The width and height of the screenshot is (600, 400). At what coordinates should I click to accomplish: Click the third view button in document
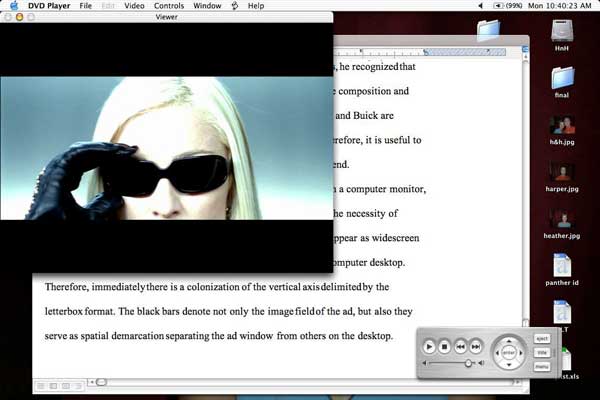click(x=65, y=386)
